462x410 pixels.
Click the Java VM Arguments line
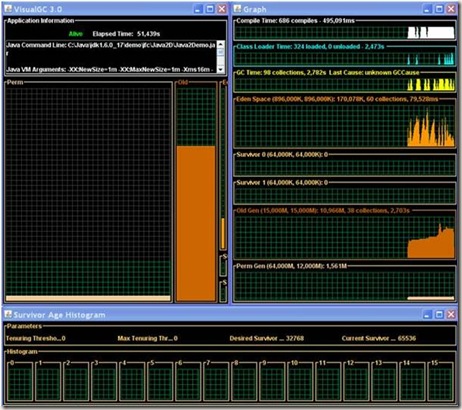109,69
